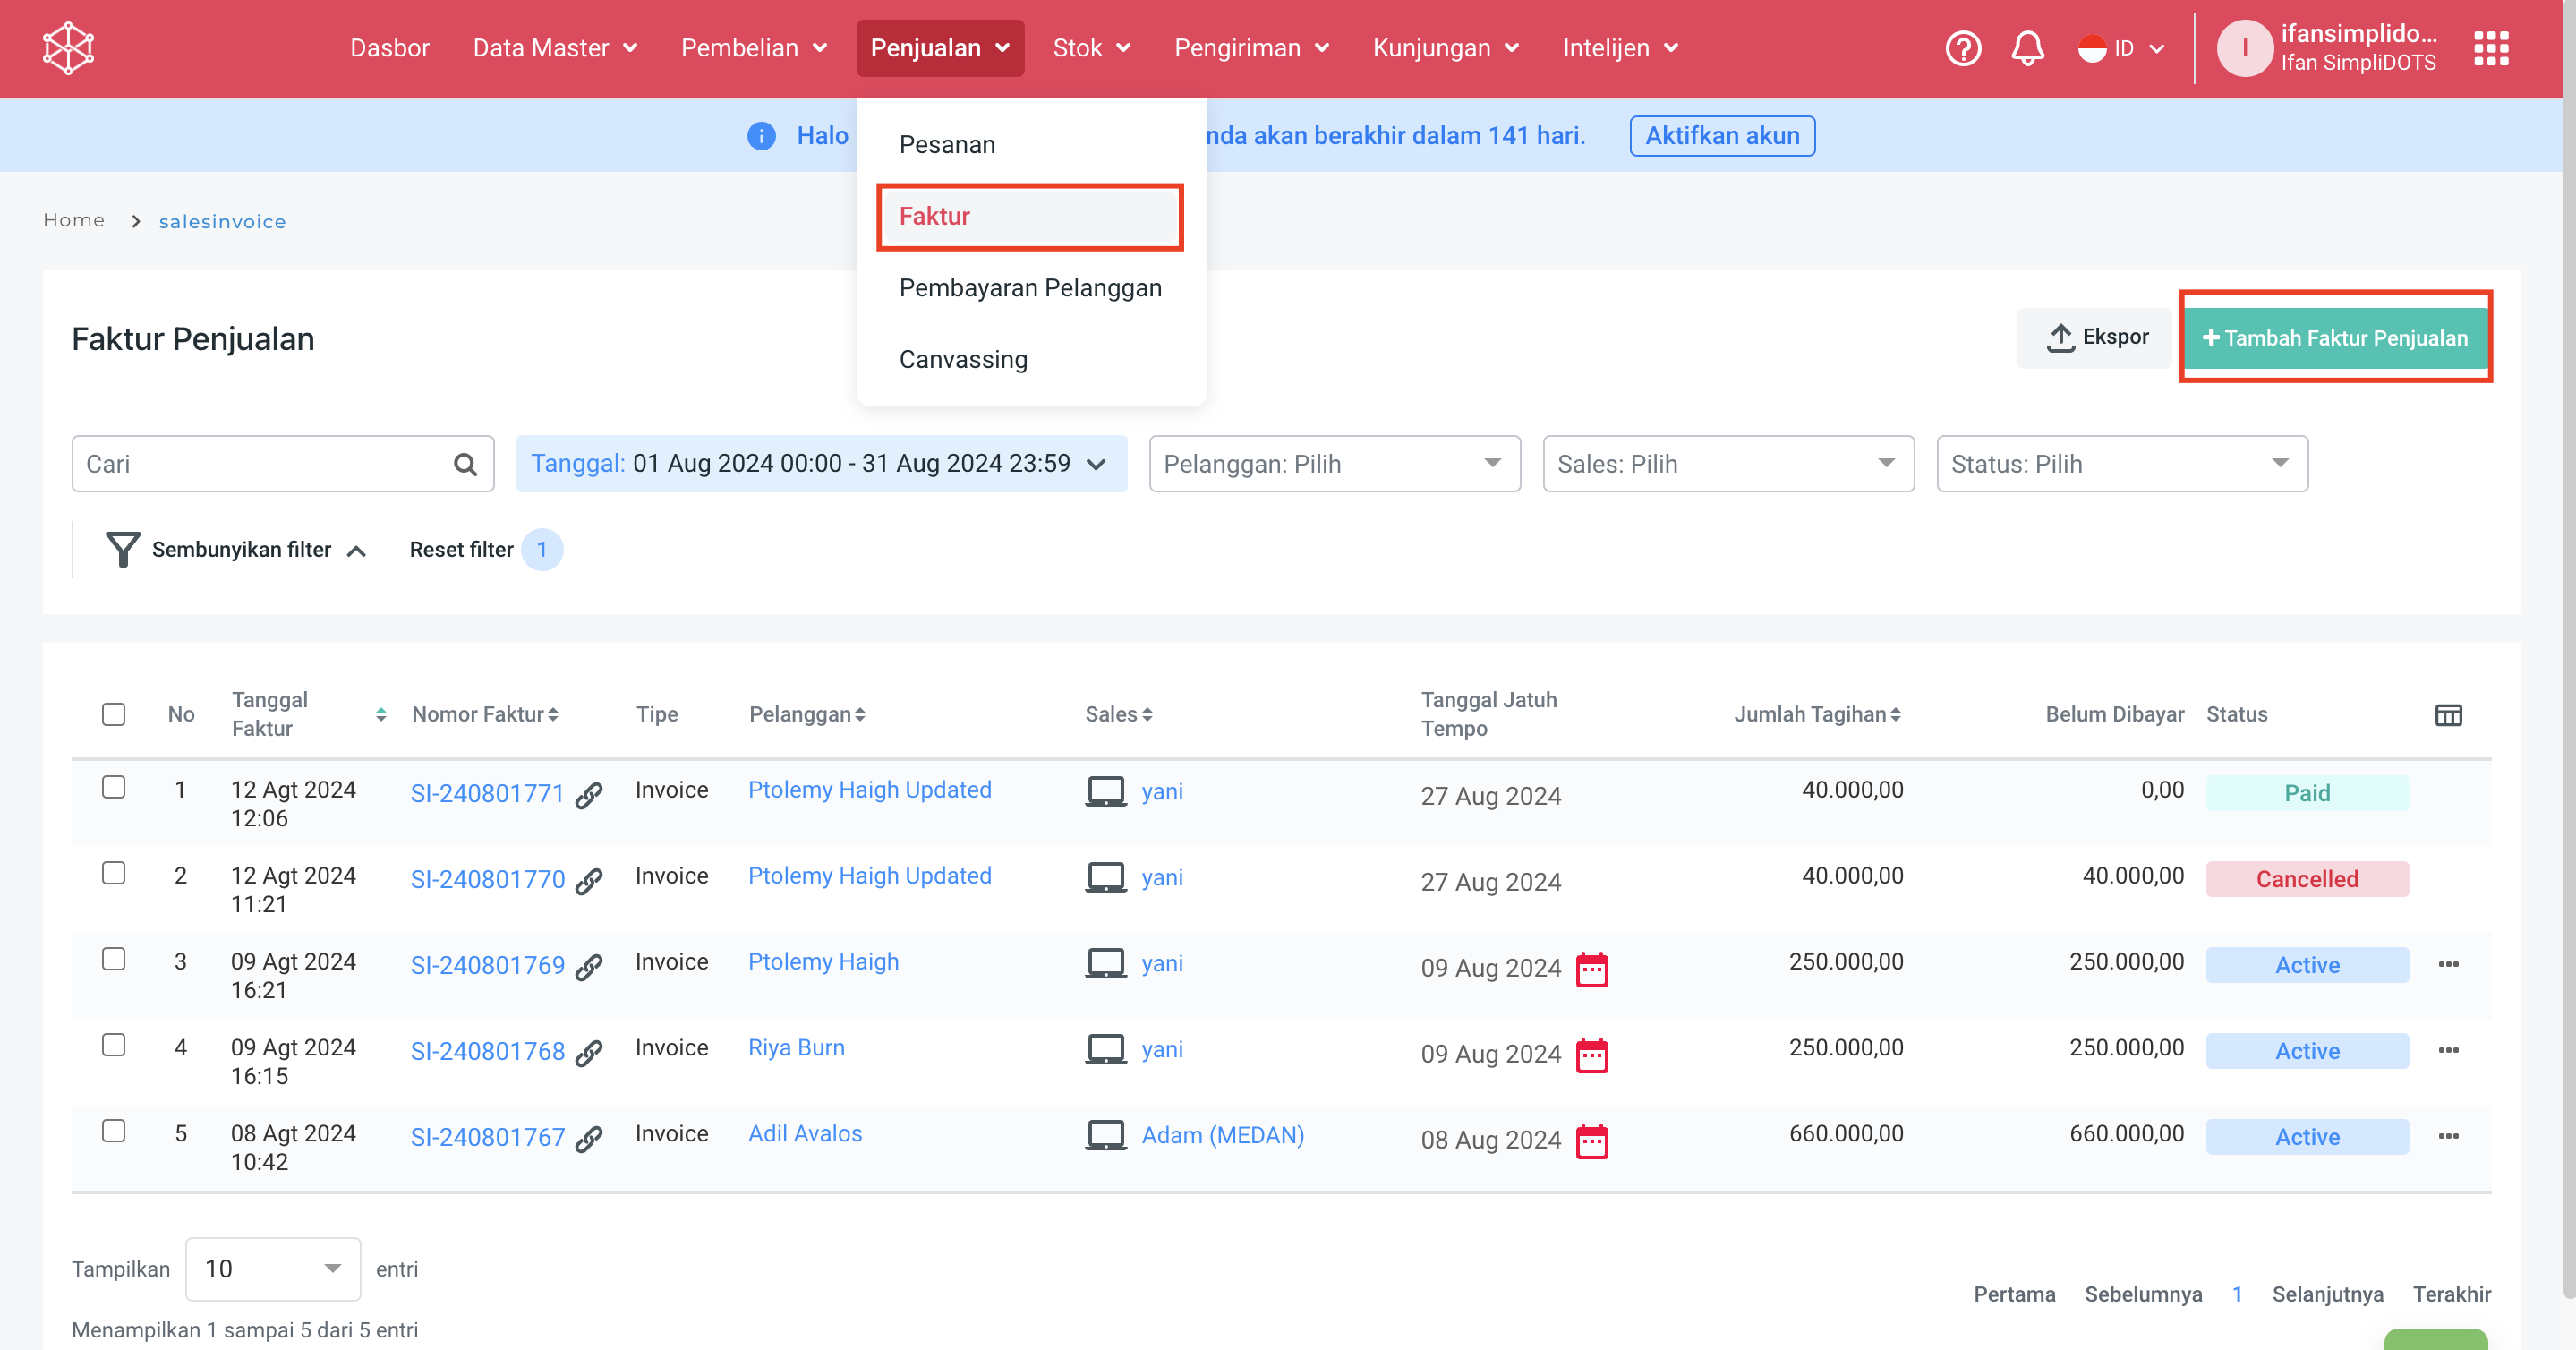Open three-dot actions menu for row 5
This screenshot has width=2576, height=1350.
click(2448, 1136)
